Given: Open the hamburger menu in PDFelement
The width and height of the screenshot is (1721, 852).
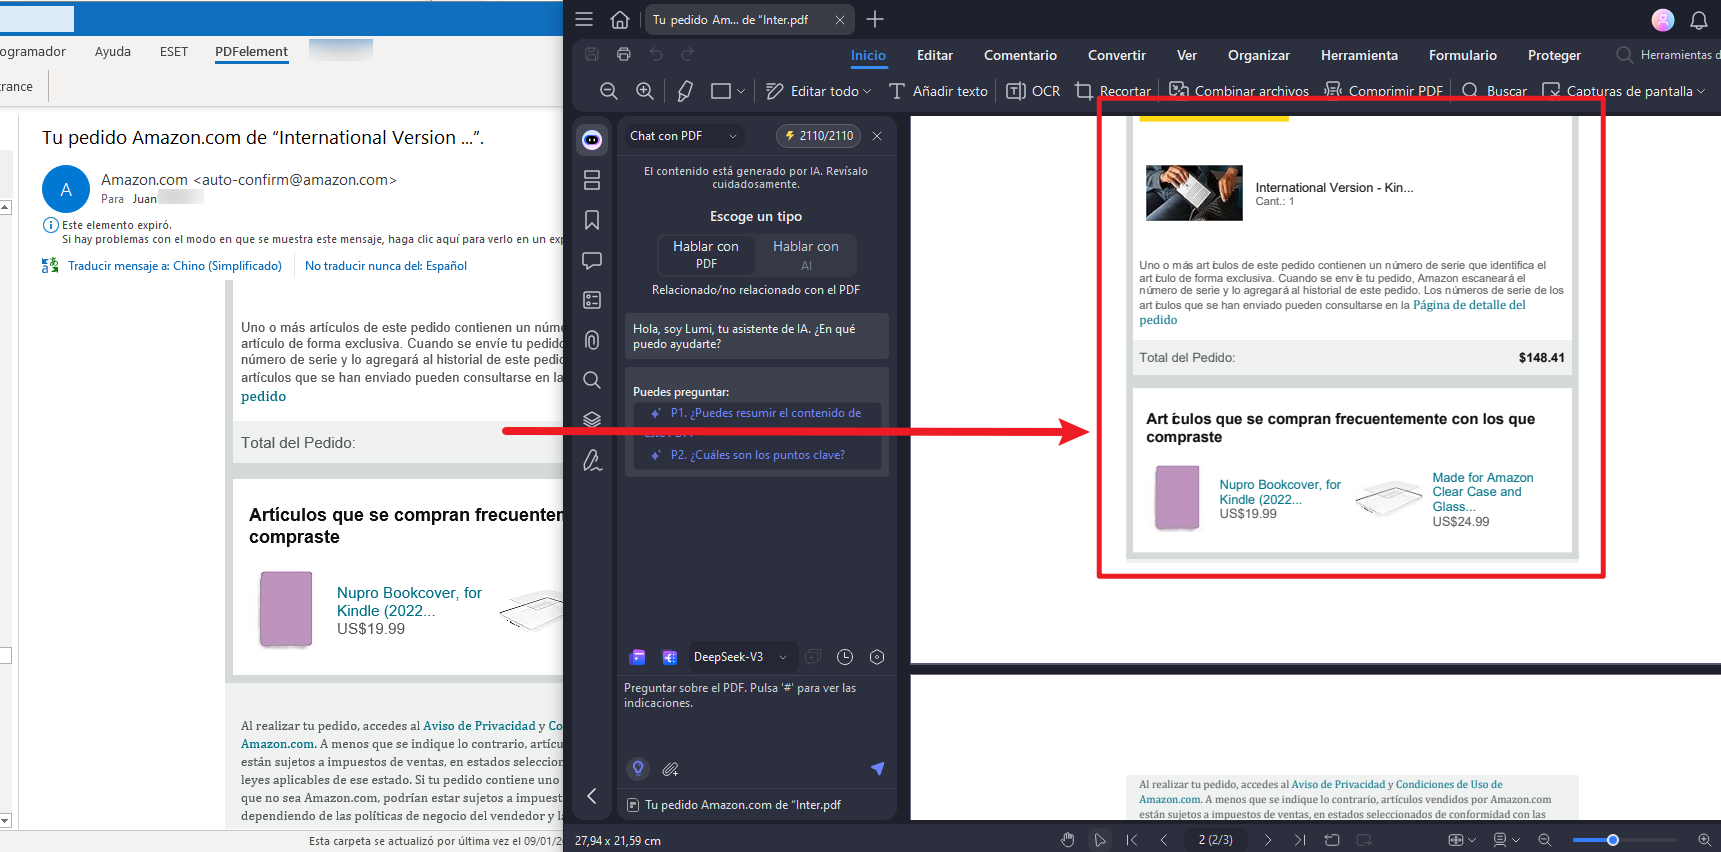Looking at the screenshot, I should coord(584,20).
